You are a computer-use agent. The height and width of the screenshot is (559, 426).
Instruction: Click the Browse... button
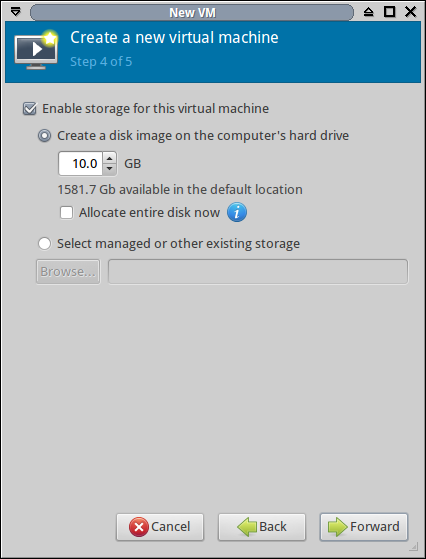68,272
